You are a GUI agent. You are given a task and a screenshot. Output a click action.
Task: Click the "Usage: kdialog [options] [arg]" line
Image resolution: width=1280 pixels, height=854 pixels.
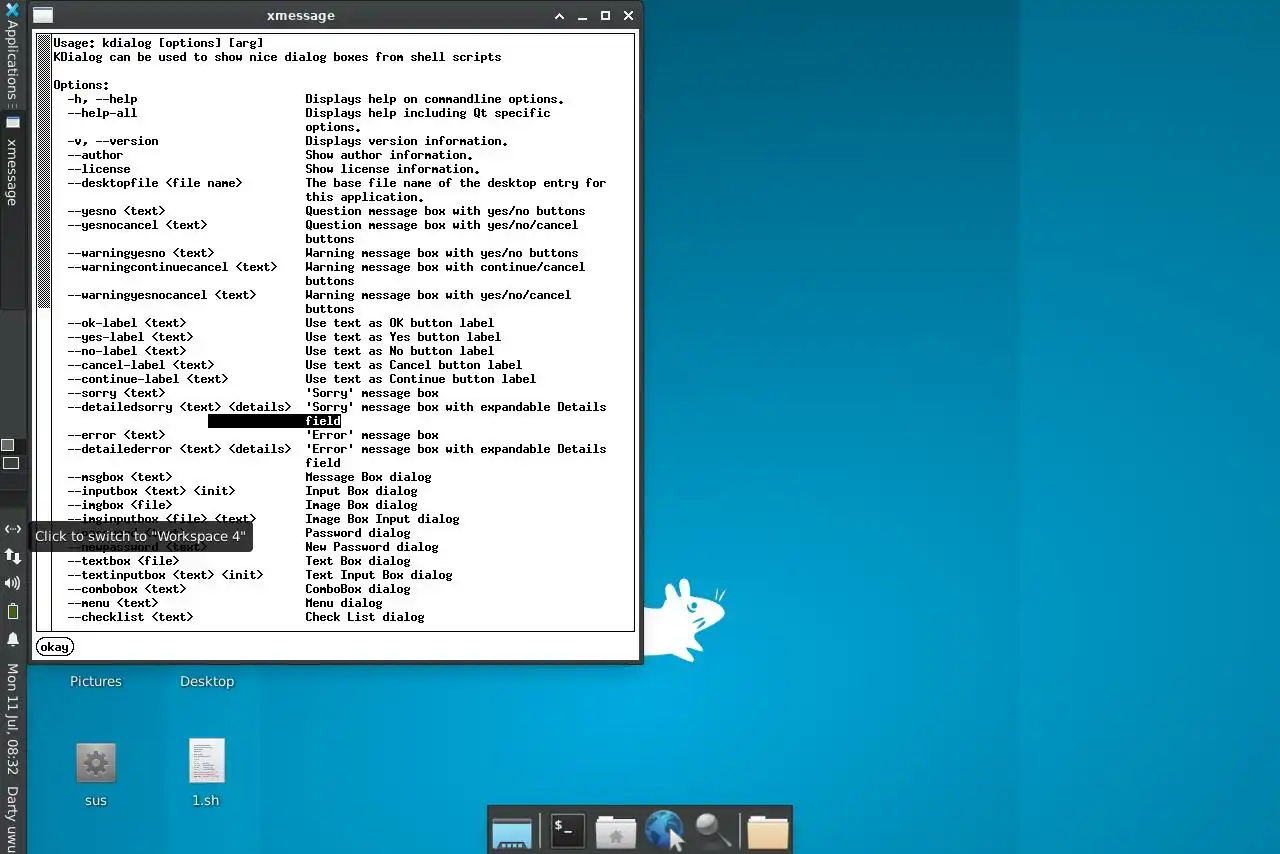coord(158,43)
